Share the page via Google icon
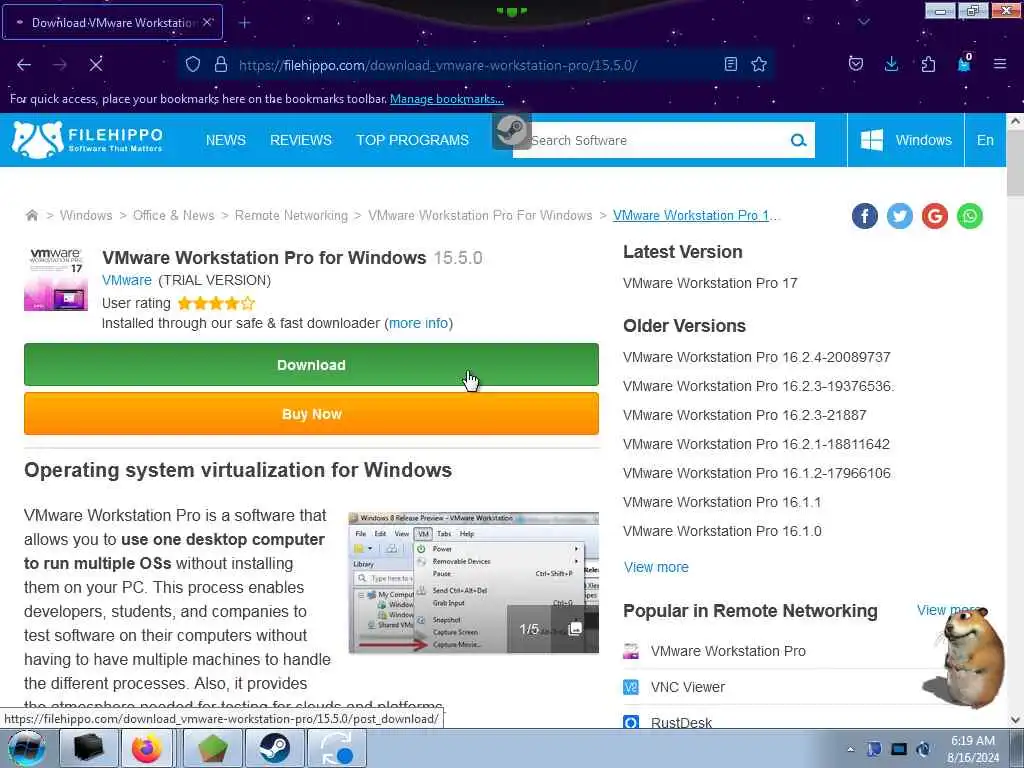 (x=935, y=216)
